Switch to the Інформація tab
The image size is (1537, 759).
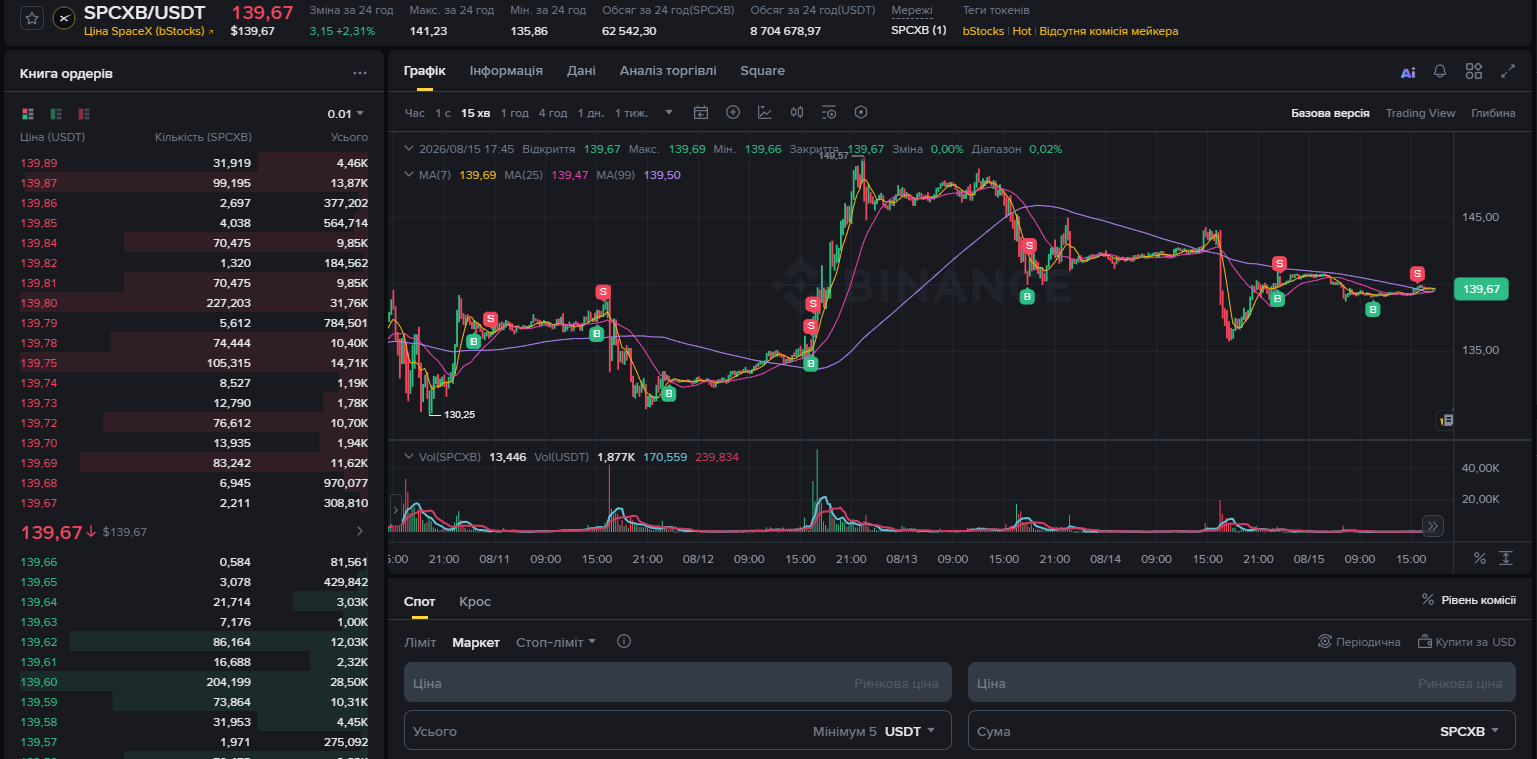click(x=506, y=71)
